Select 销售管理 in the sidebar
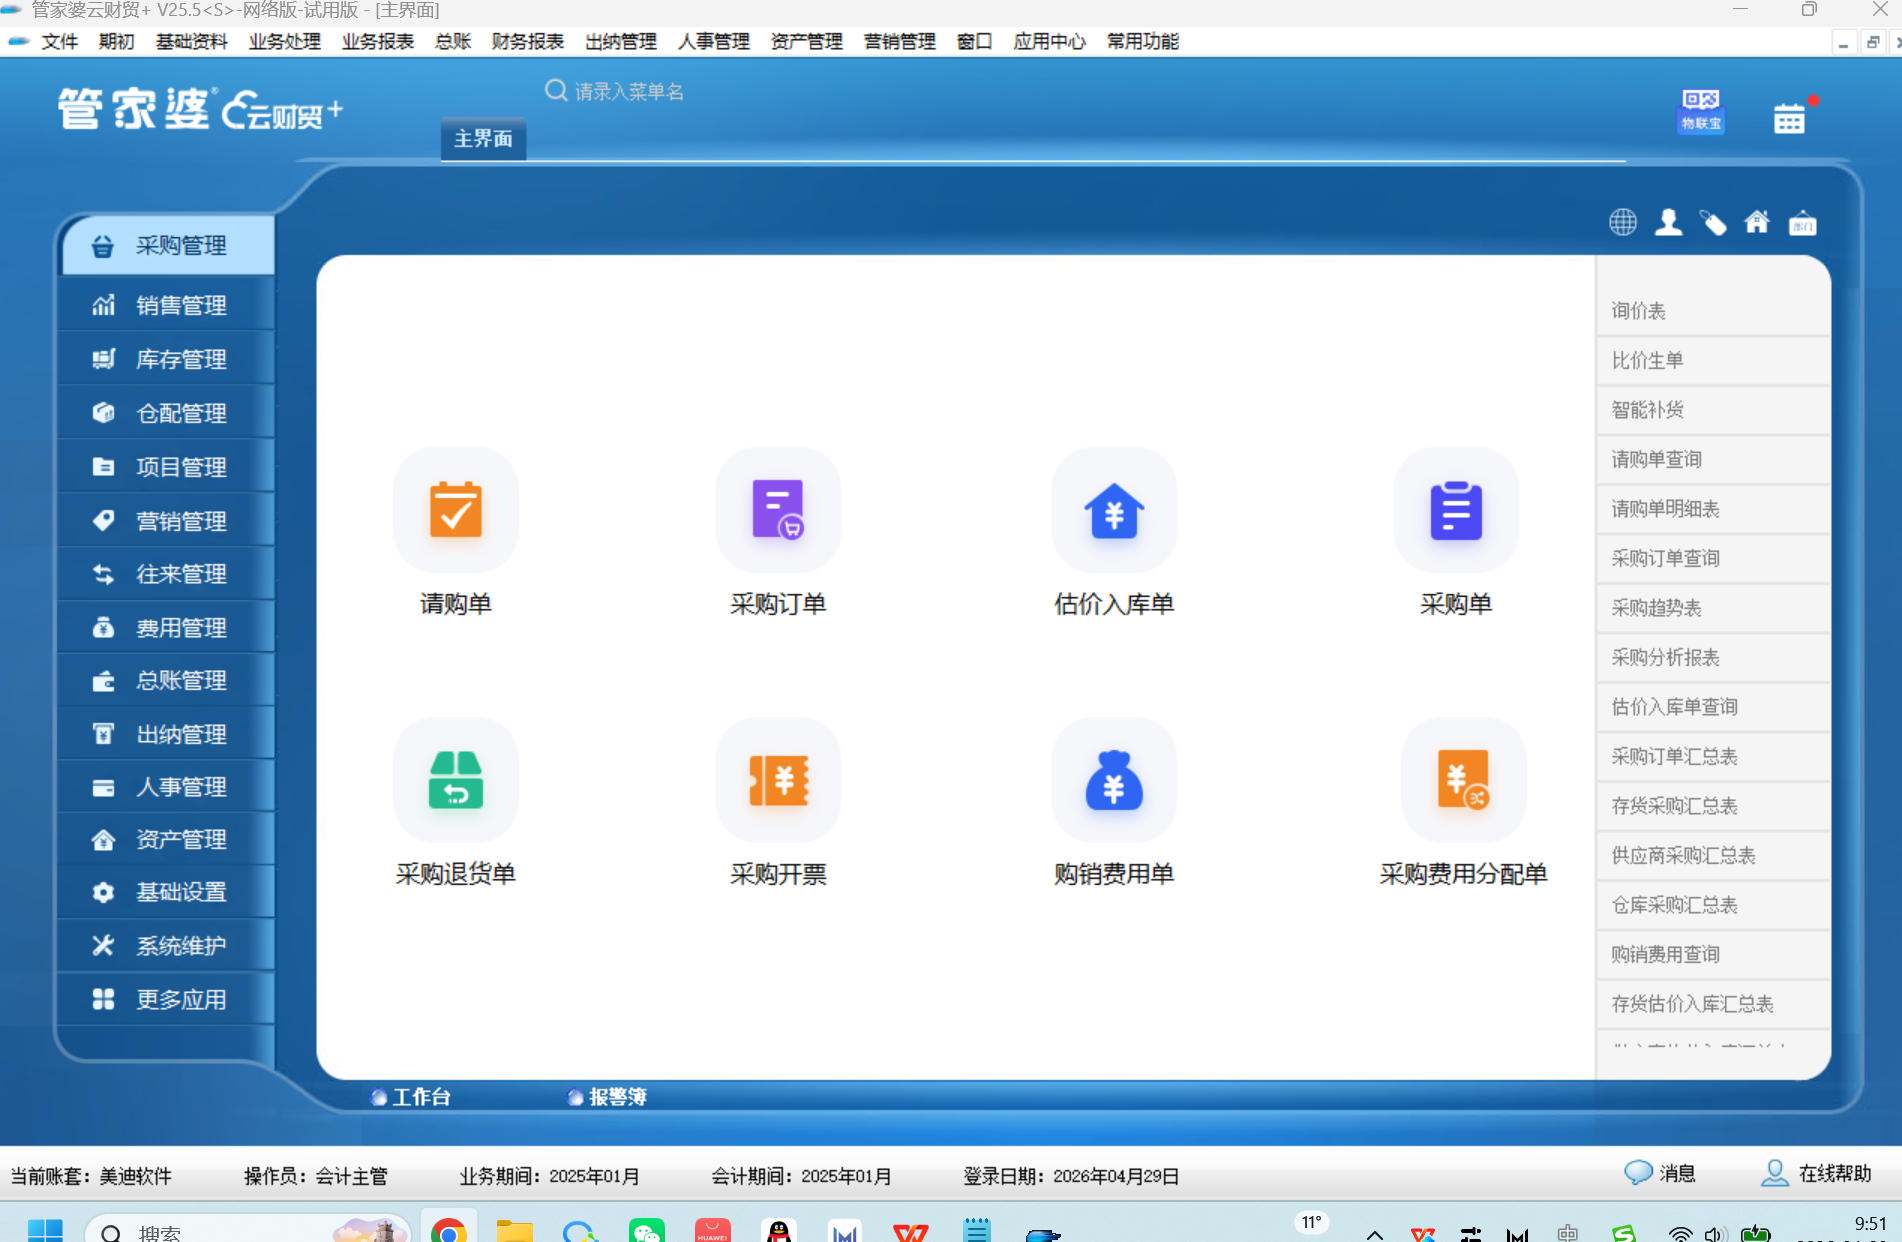The height and width of the screenshot is (1242, 1902). (x=166, y=304)
